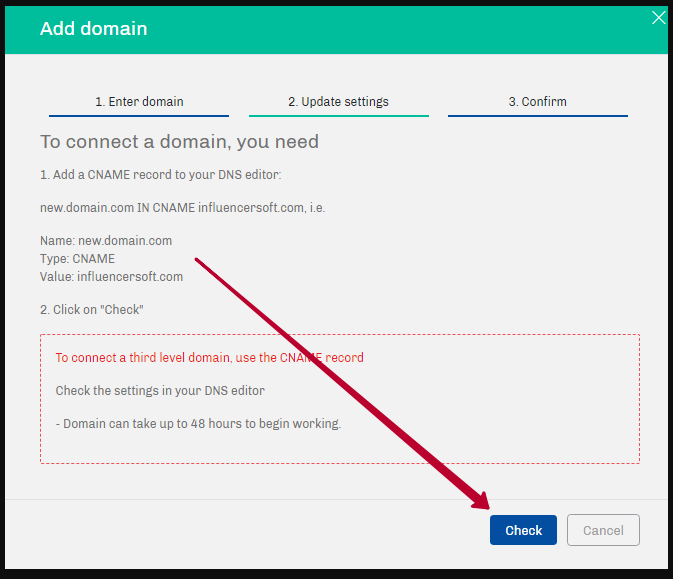Select the red third level domain warning text
673x579 pixels.
pyautogui.click(x=209, y=358)
